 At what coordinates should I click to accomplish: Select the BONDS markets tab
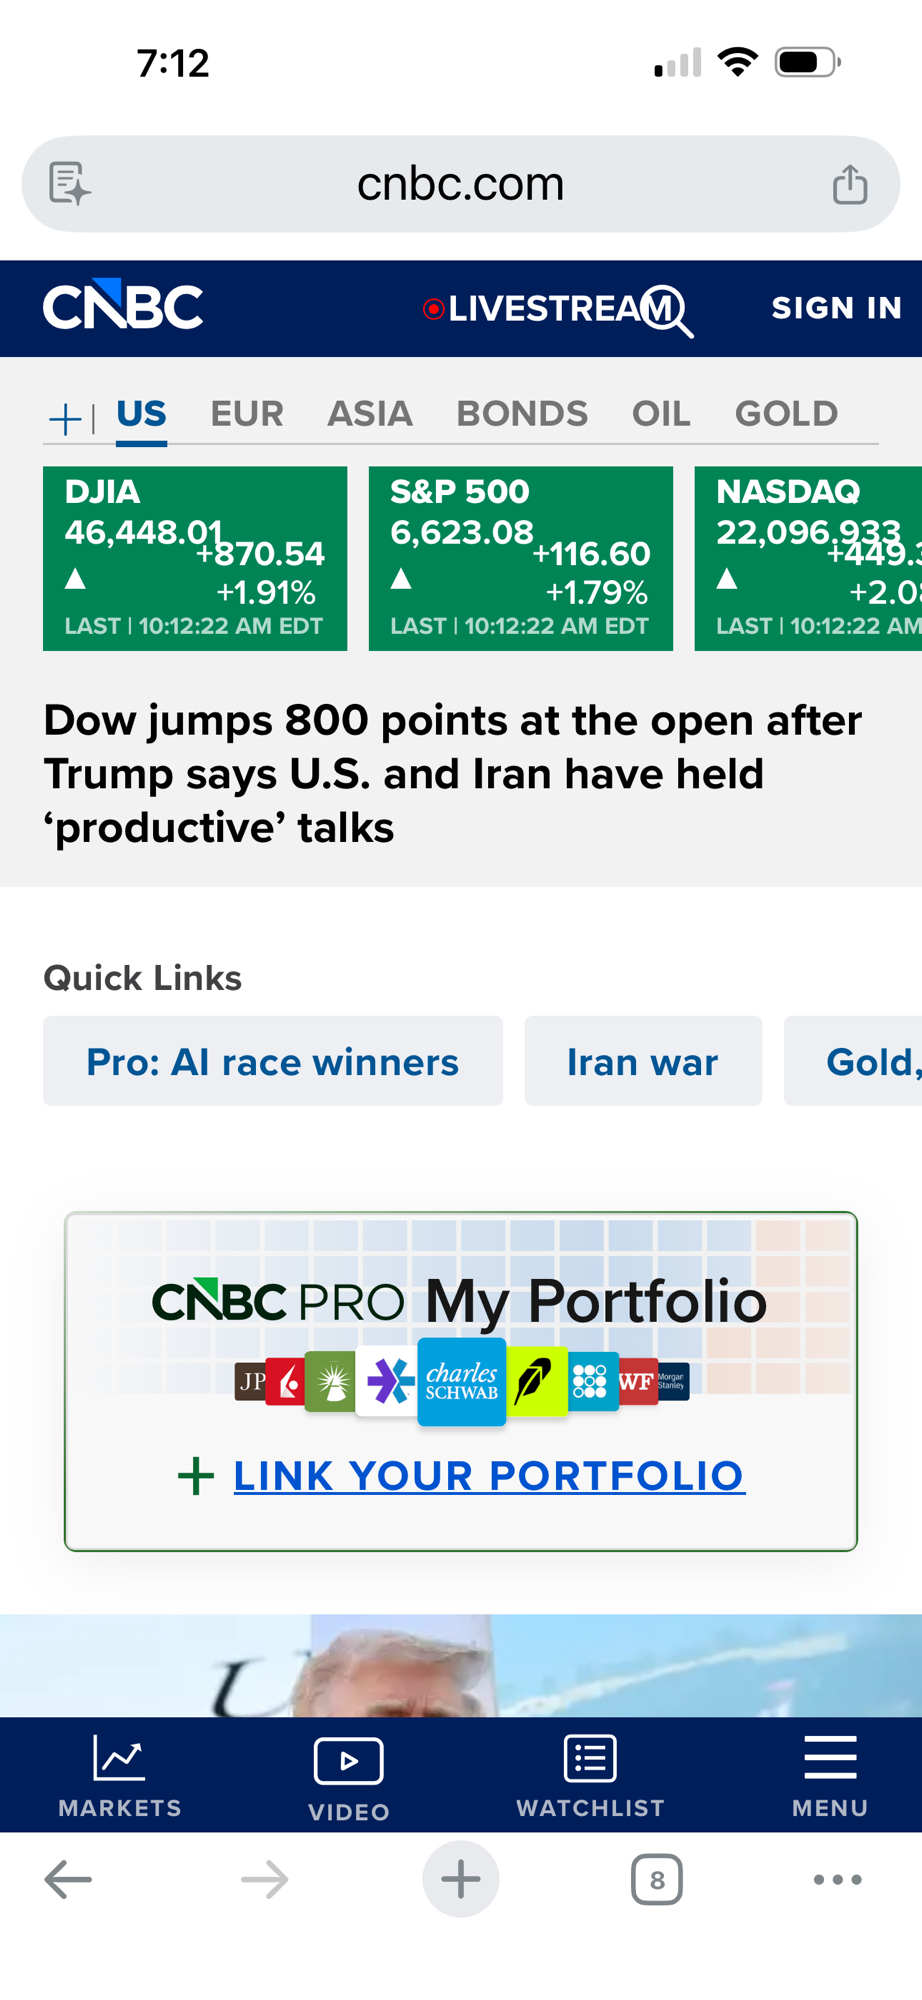click(522, 414)
